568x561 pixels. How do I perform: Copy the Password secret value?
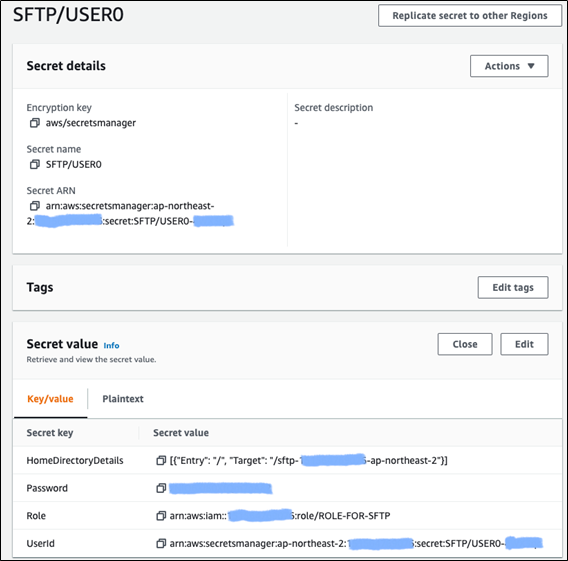(x=161, y=488)
